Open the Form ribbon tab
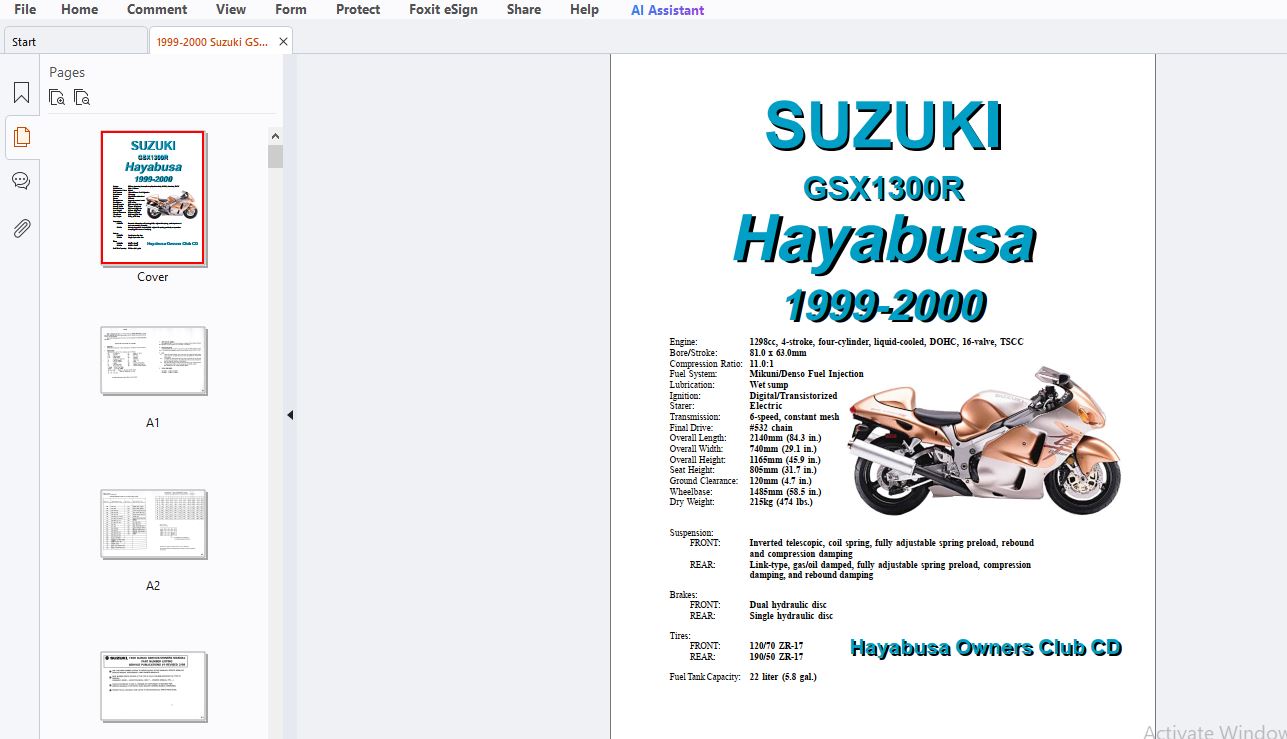Image resolution: width=1287 pixels, height=739 pixels. tap(291, 10)
